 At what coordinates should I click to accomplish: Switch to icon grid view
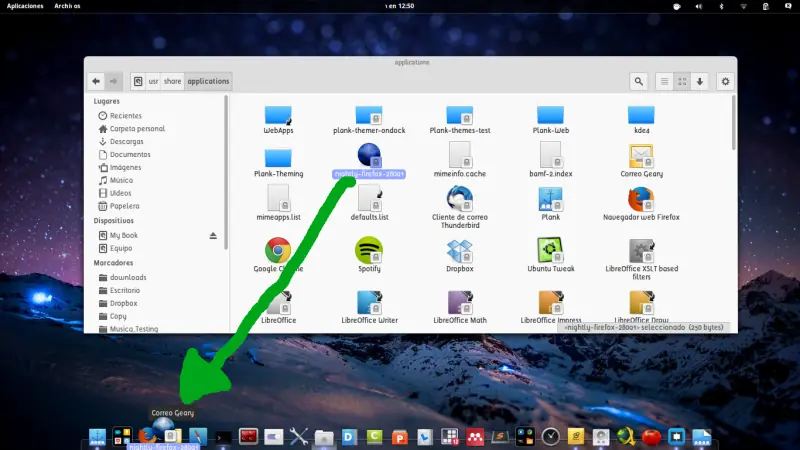click(682, 81)
